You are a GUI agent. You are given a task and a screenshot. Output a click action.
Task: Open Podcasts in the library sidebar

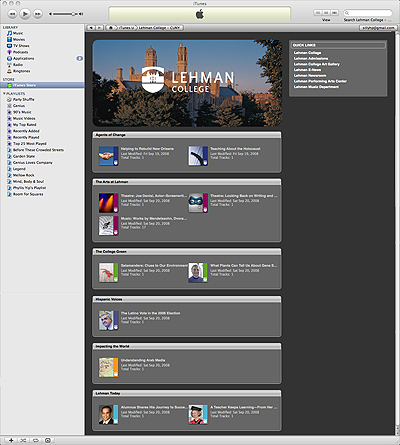click(20, 52)
